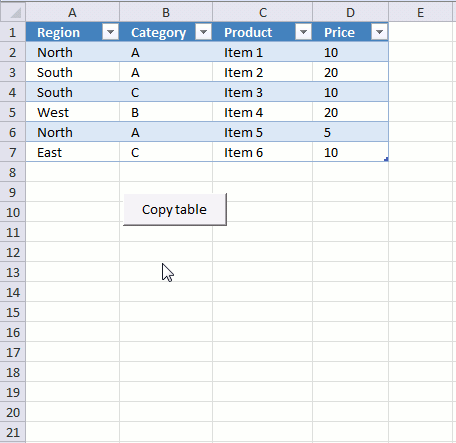Click Category B cell in row 5
The width and height of the screenshot is (456, 443).
pyautogui.click(x=166, y=112)
